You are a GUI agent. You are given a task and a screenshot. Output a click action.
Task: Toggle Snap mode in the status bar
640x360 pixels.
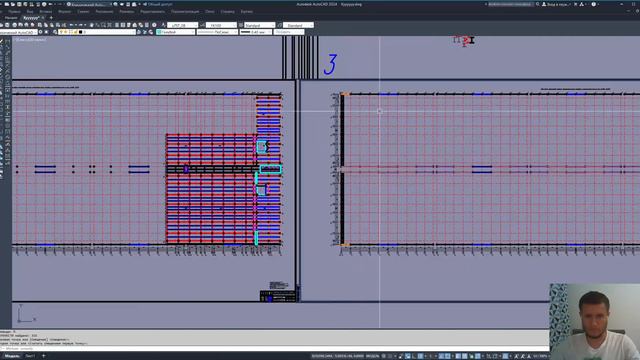[x=390, y=356]
